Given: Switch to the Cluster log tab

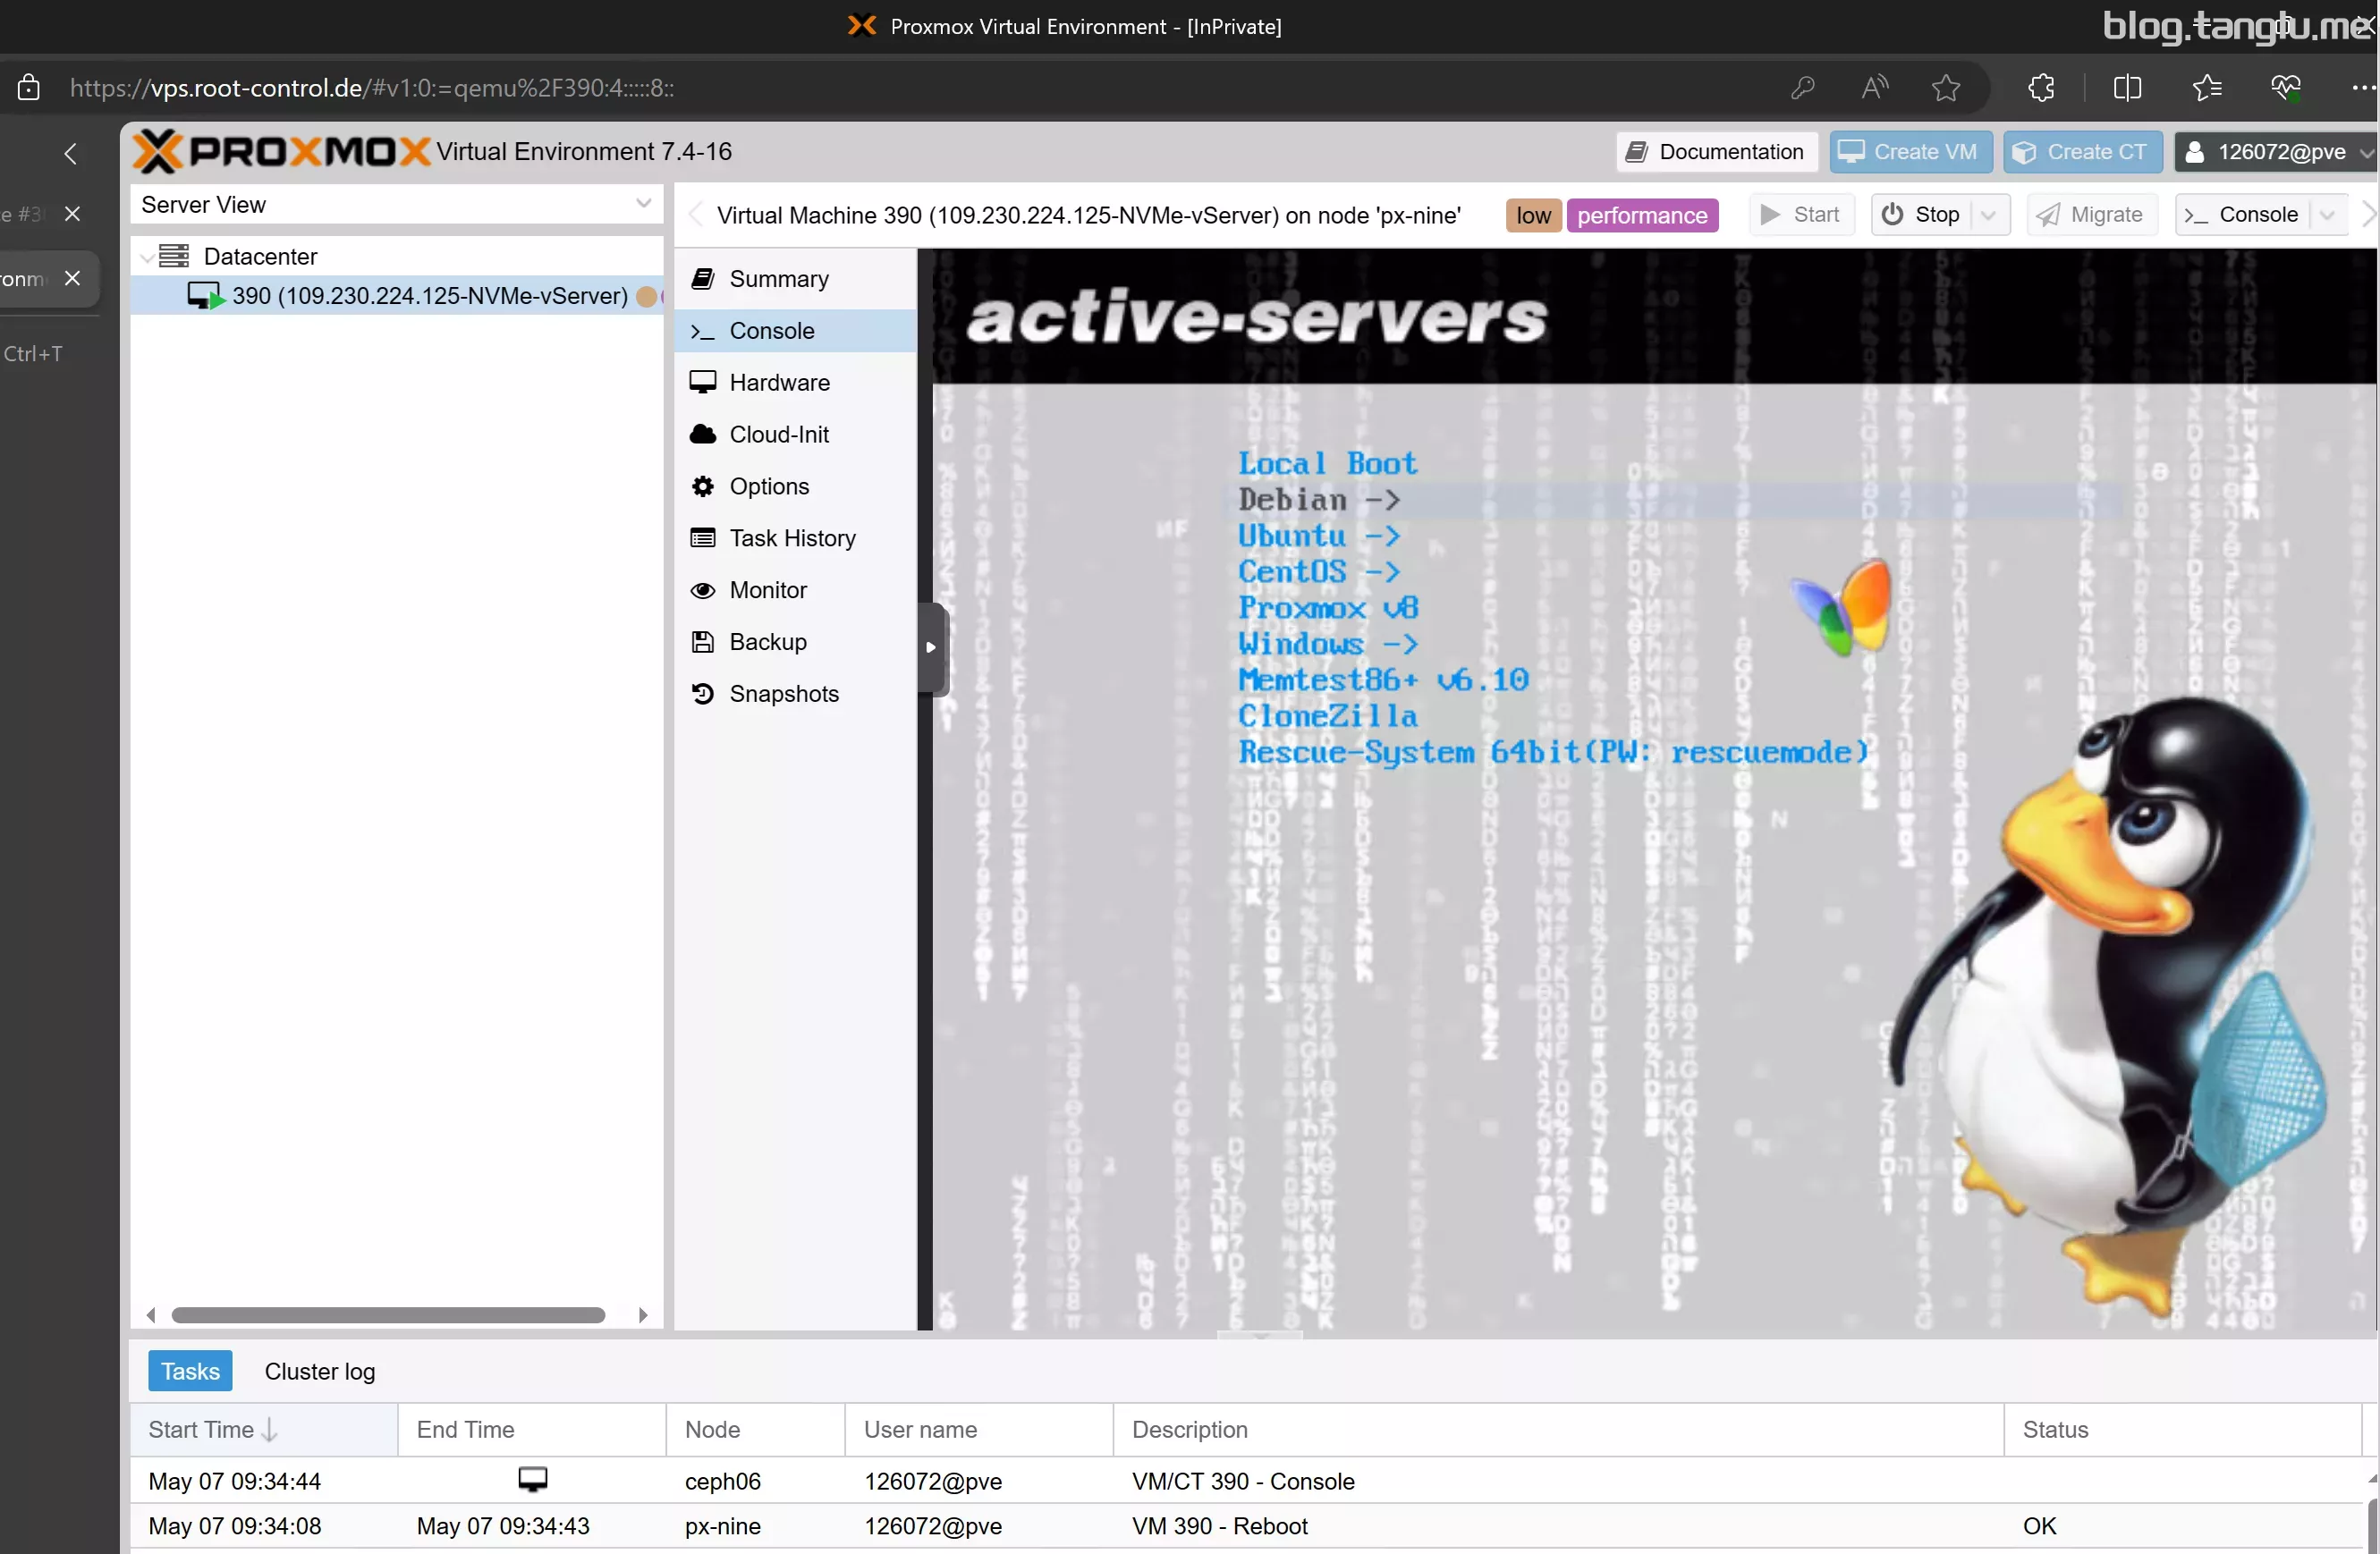Looking at the screenshot, I should click(319, 1371).
